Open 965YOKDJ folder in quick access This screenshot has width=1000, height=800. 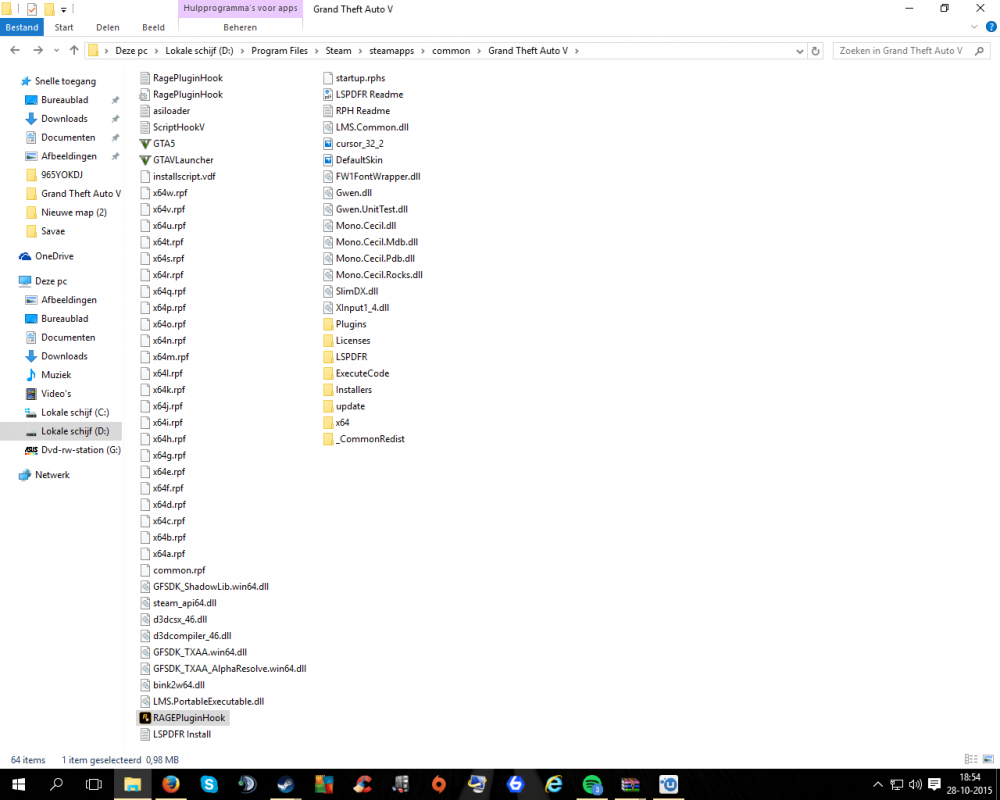[55, 175]
